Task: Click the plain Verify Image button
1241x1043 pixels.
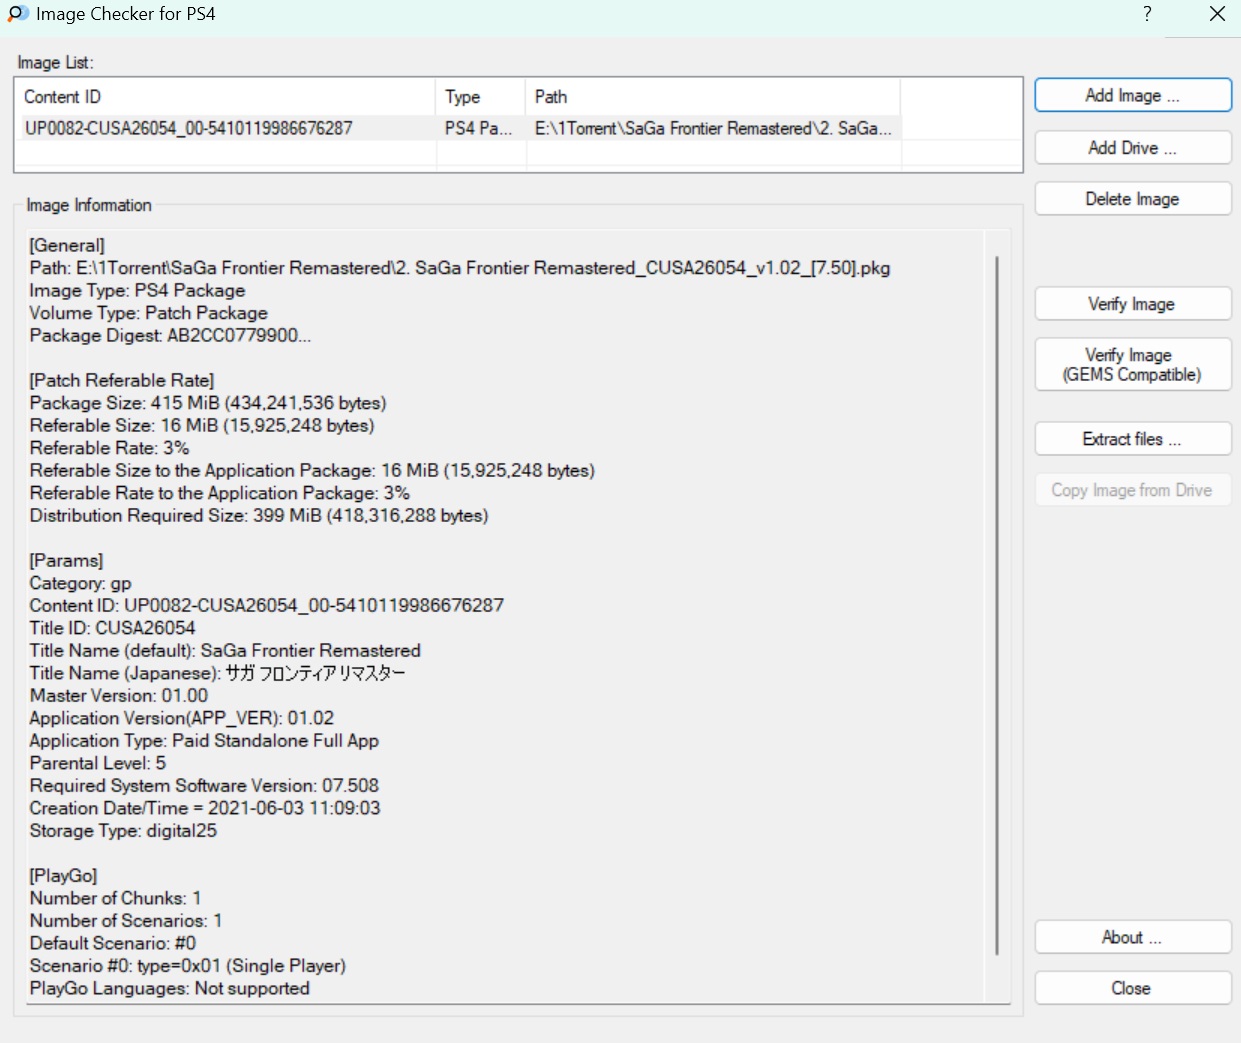Action: tap(1132, 304)
